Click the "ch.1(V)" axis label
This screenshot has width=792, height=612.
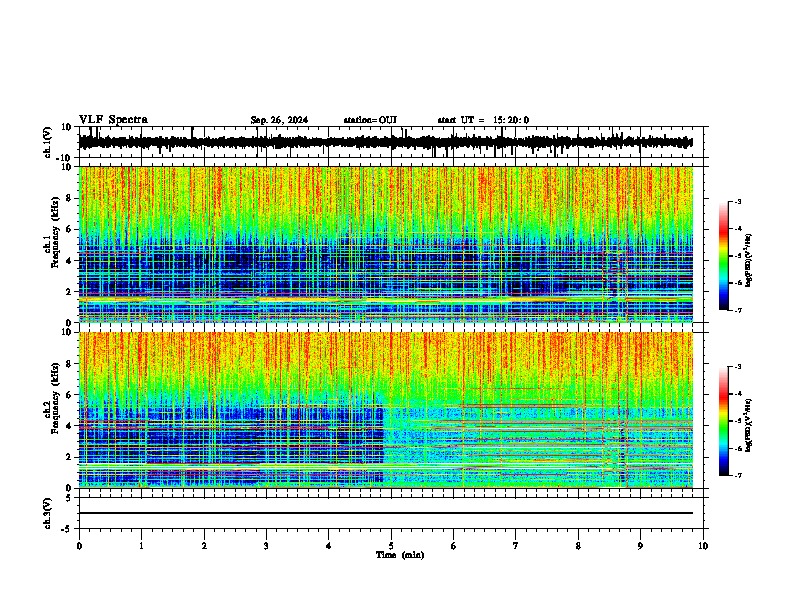(x=48, y=142)
